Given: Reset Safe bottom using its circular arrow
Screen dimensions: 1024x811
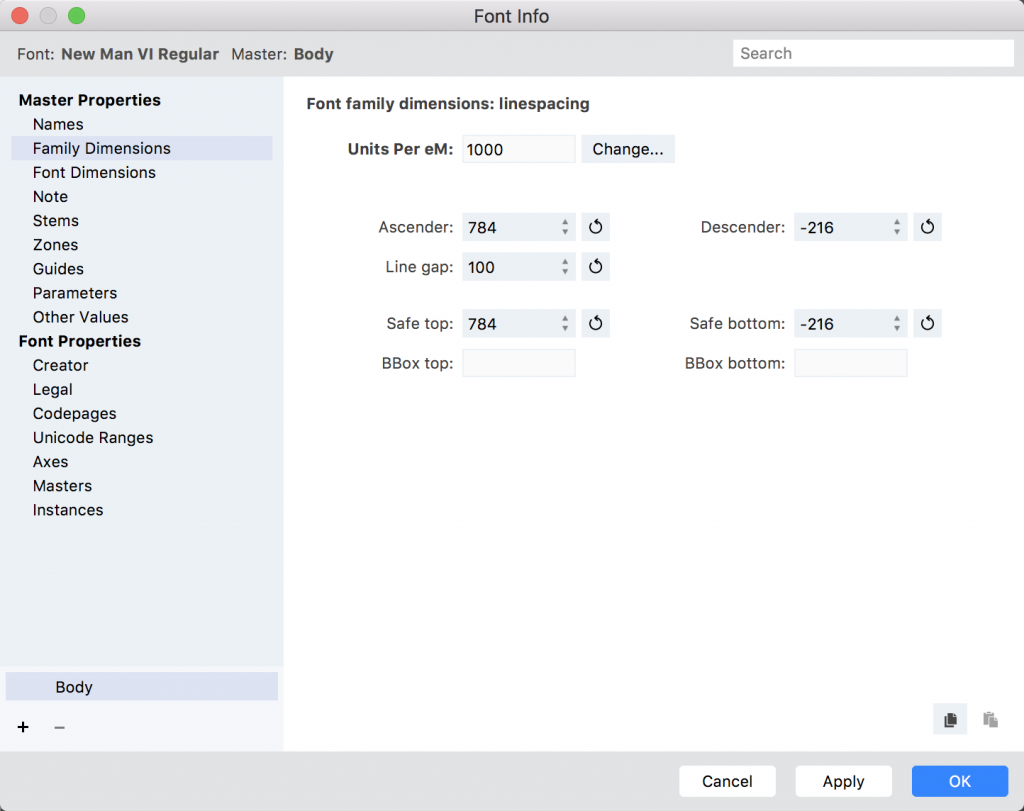Looking at the screenshot, I should (x=927, y=324).
